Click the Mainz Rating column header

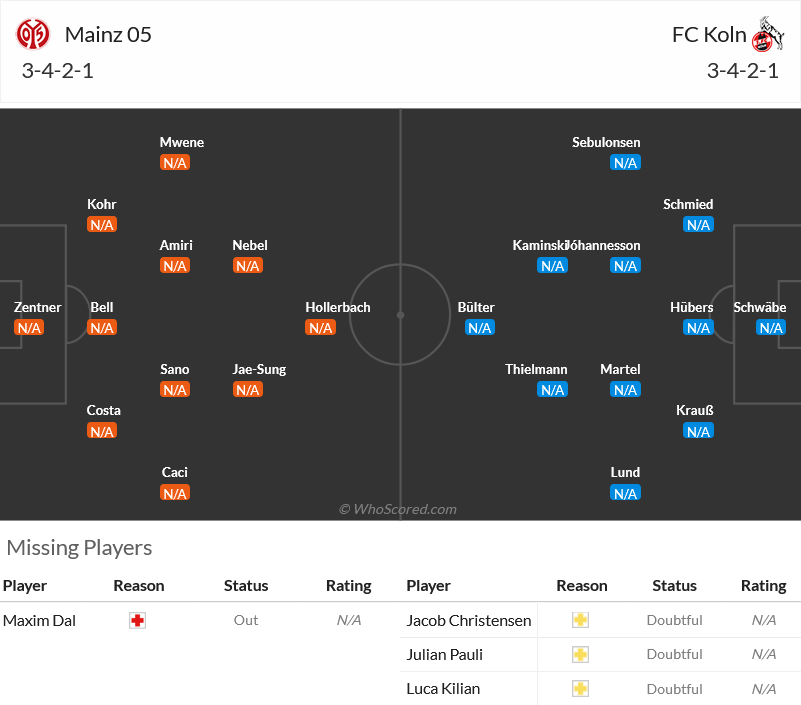point(348,585)
